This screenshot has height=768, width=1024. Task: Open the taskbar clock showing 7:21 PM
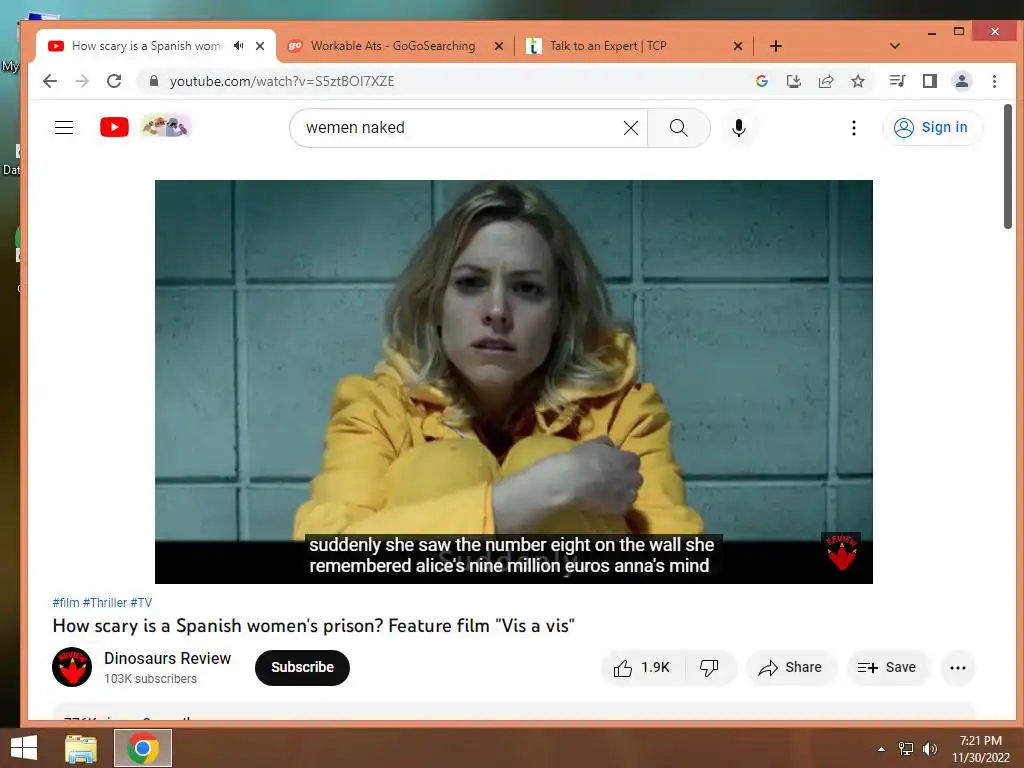tap(980, 749)
